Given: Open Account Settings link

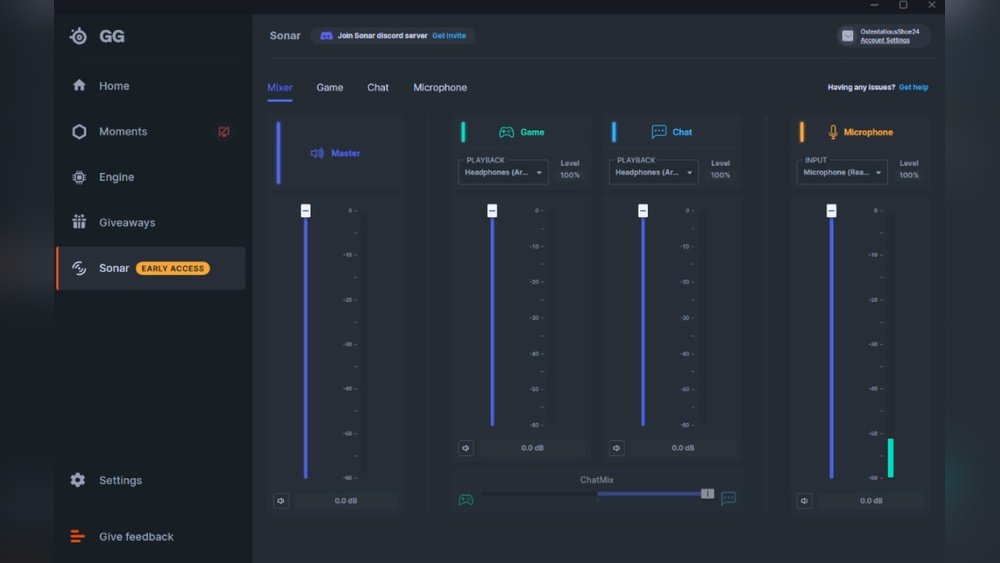Looking at the screenshot, I should pos(885,40).
